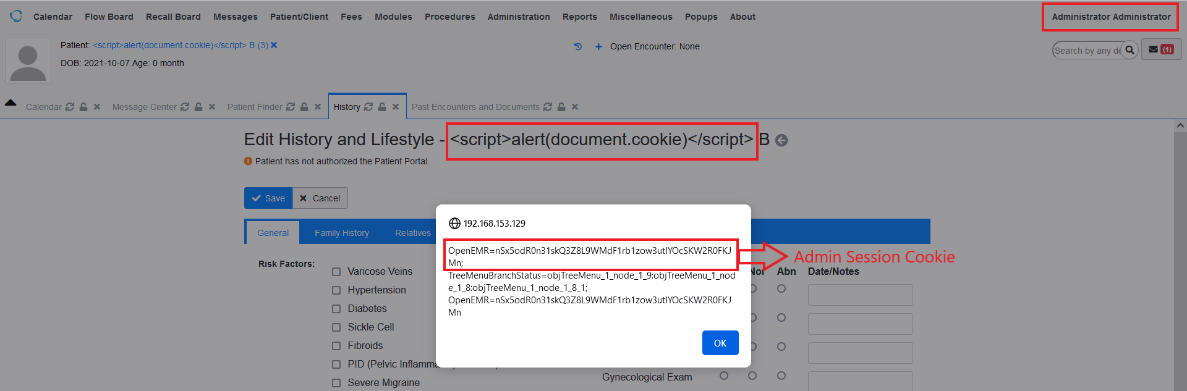The image size is (1187, 391).
Task: Enable the Sickle Cell checkbox
Action: tap(336, 327)
